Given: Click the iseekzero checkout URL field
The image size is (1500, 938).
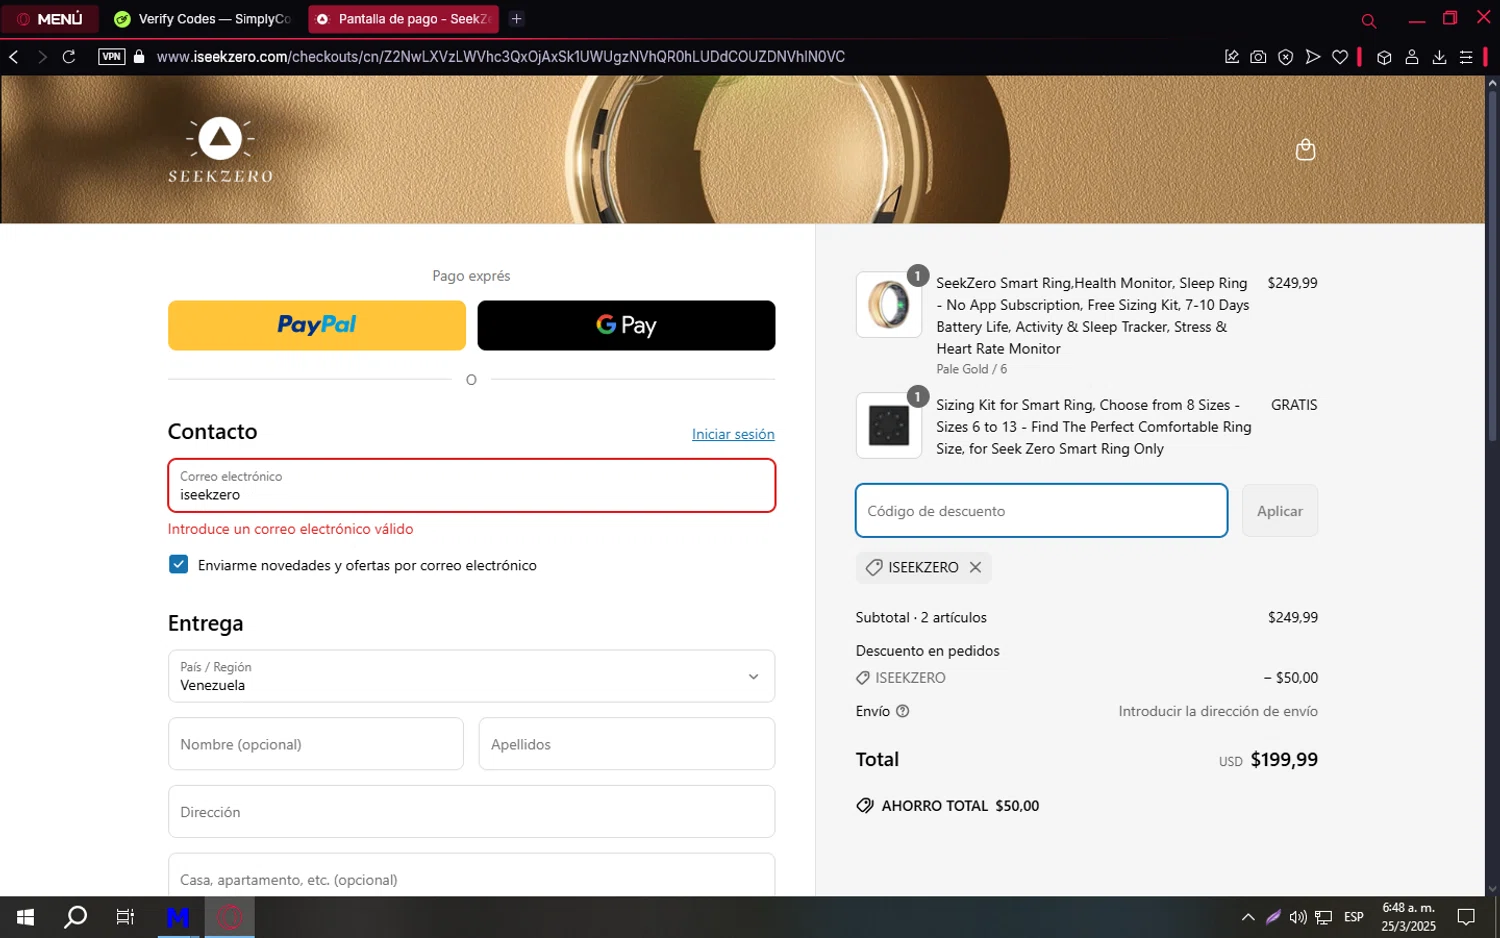Looking at the screenshot, I should [500, 57].
